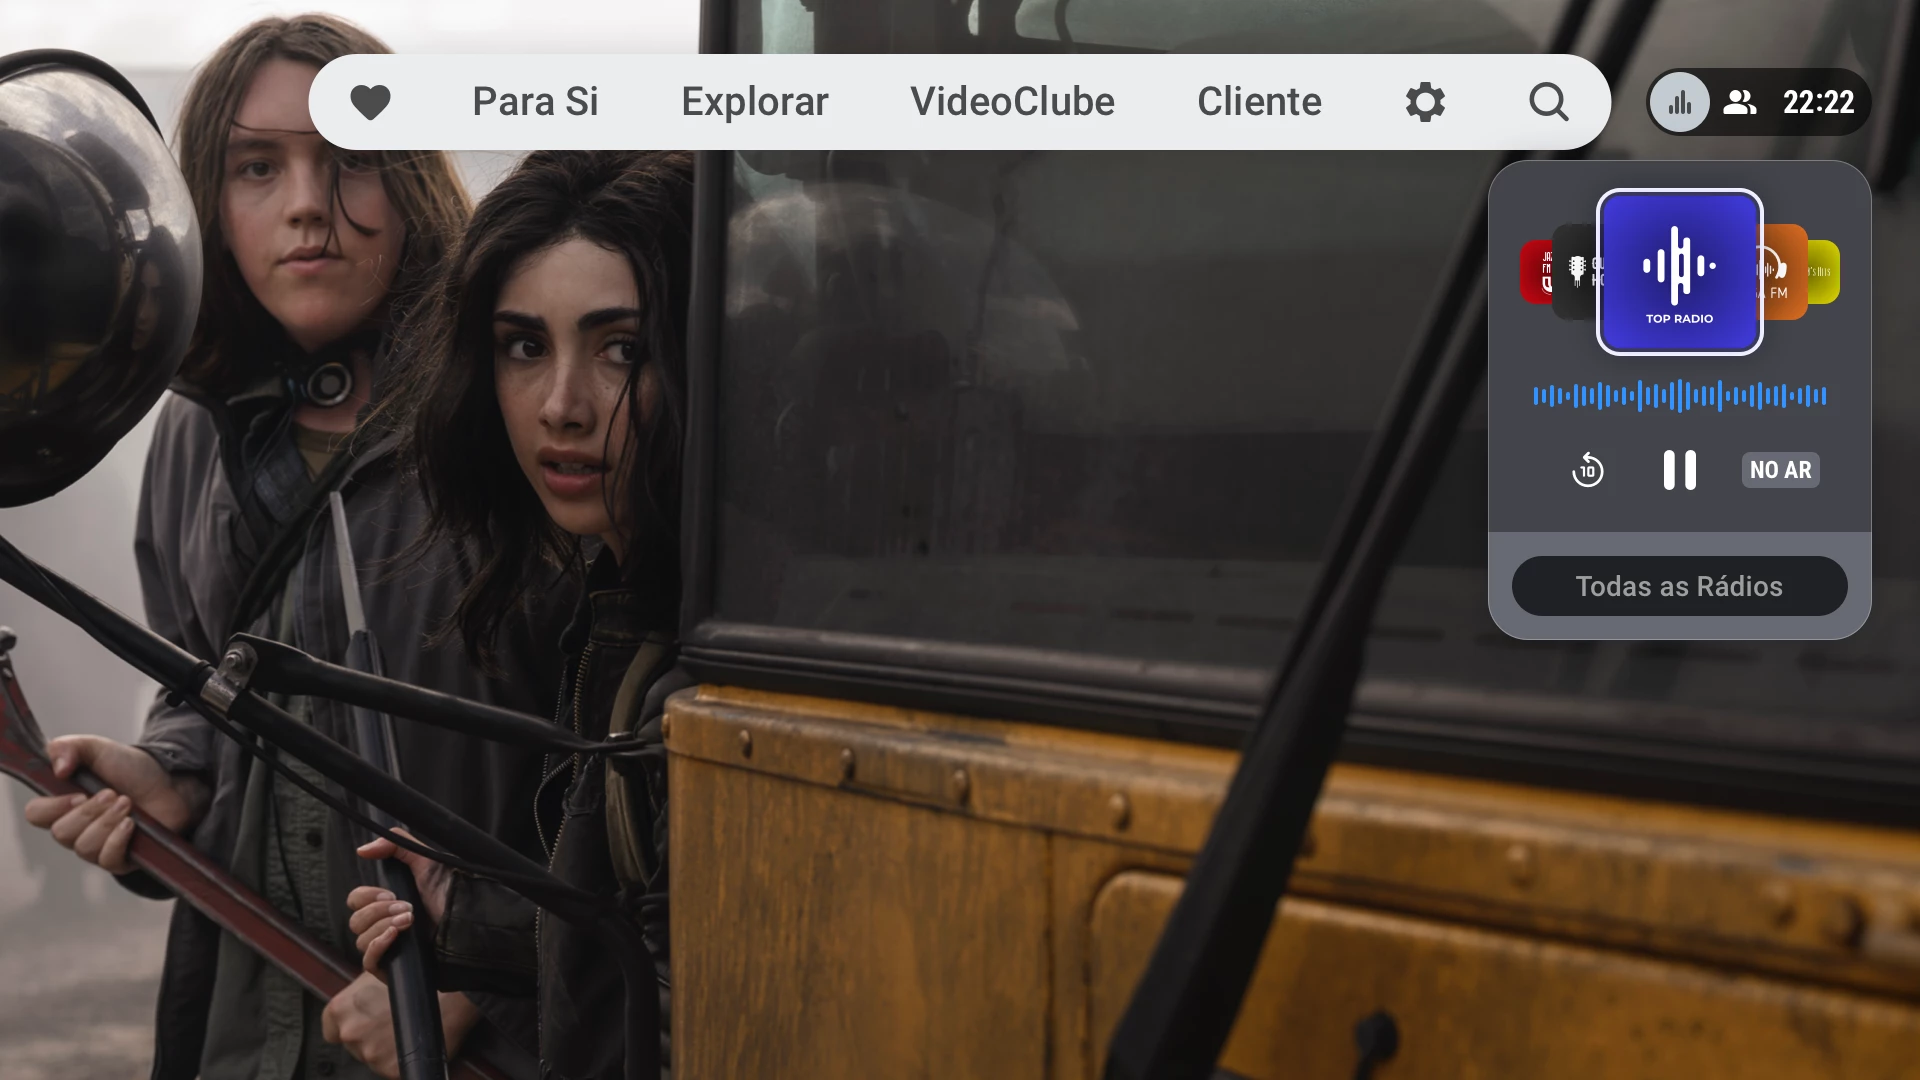Image resolution: width=1920 pixels, height=1080 pixels.
Task: Go to the Explorar section
Action: pyautogui.click(x=755, y=102)
